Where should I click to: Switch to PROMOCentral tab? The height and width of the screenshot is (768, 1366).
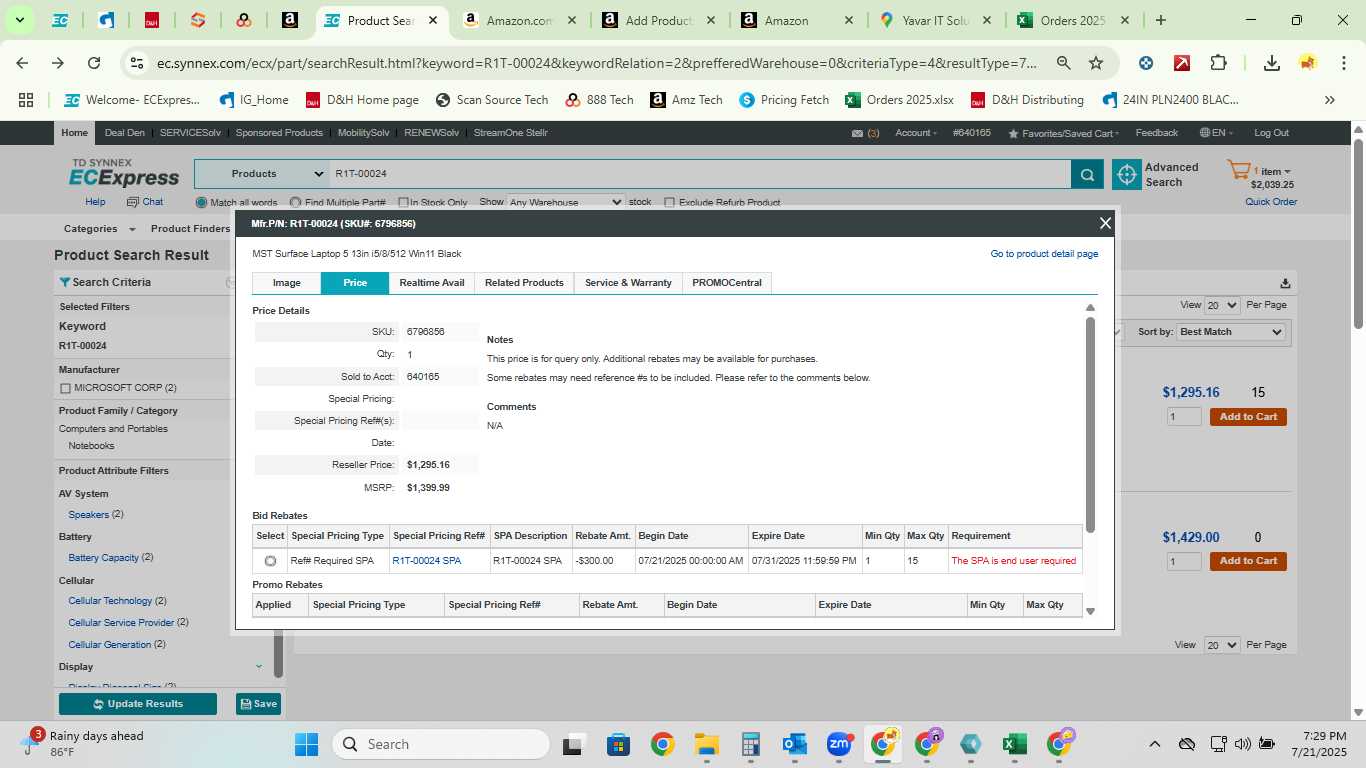coord(727,283)
